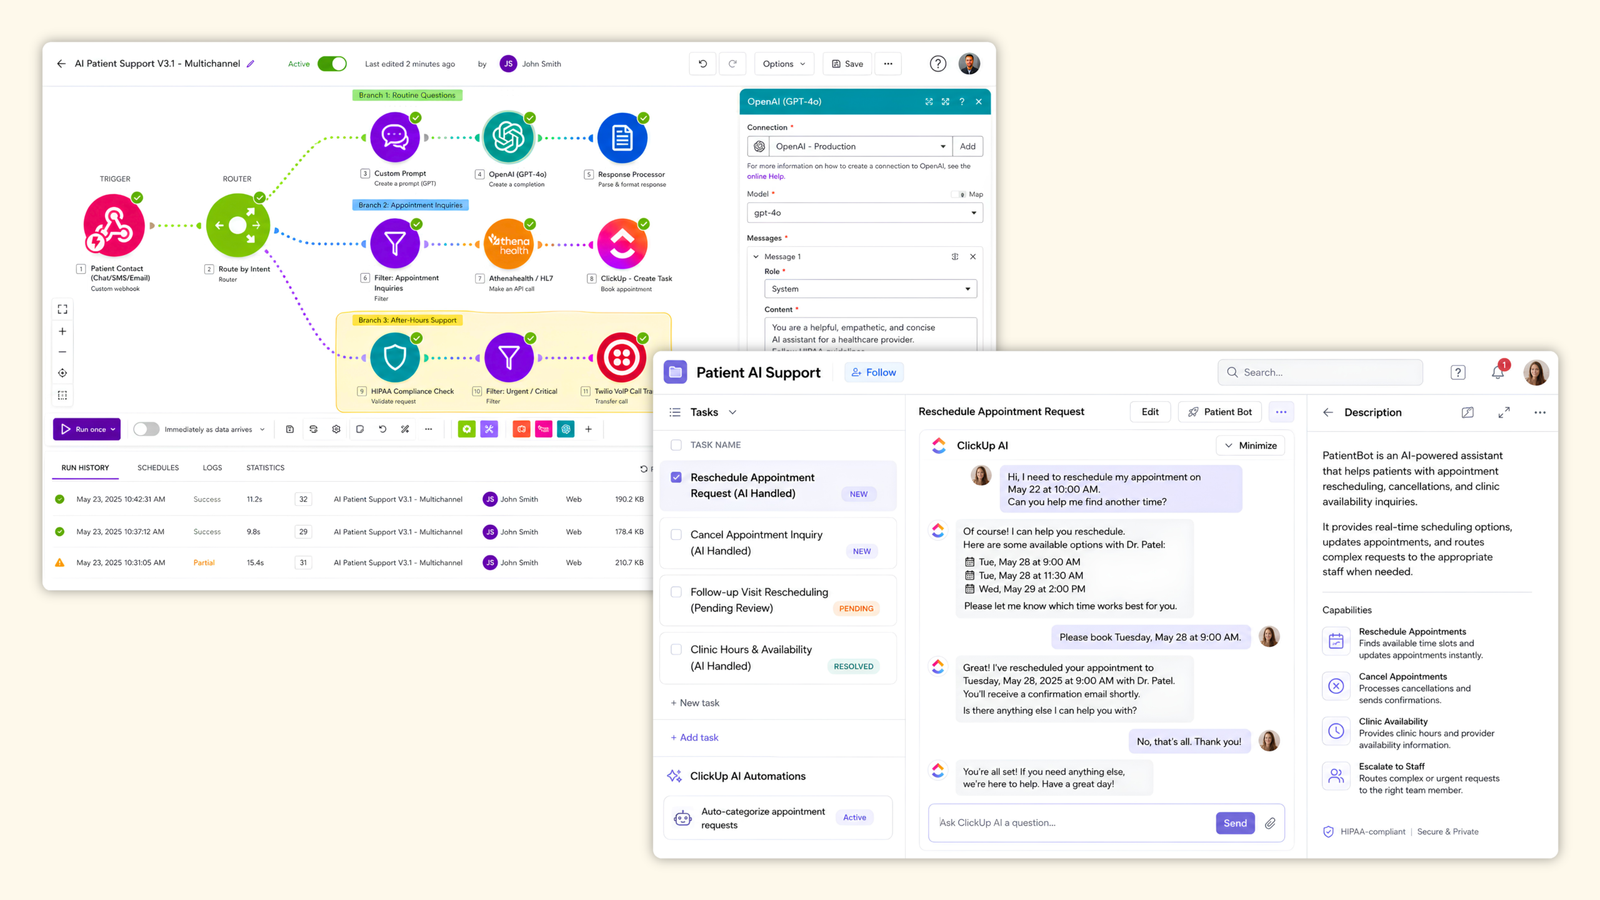The height and width of the screenshot is (900, 1600).
Task: Click the green tools swatch in bottom toolbar
Action: pos(467,429)
